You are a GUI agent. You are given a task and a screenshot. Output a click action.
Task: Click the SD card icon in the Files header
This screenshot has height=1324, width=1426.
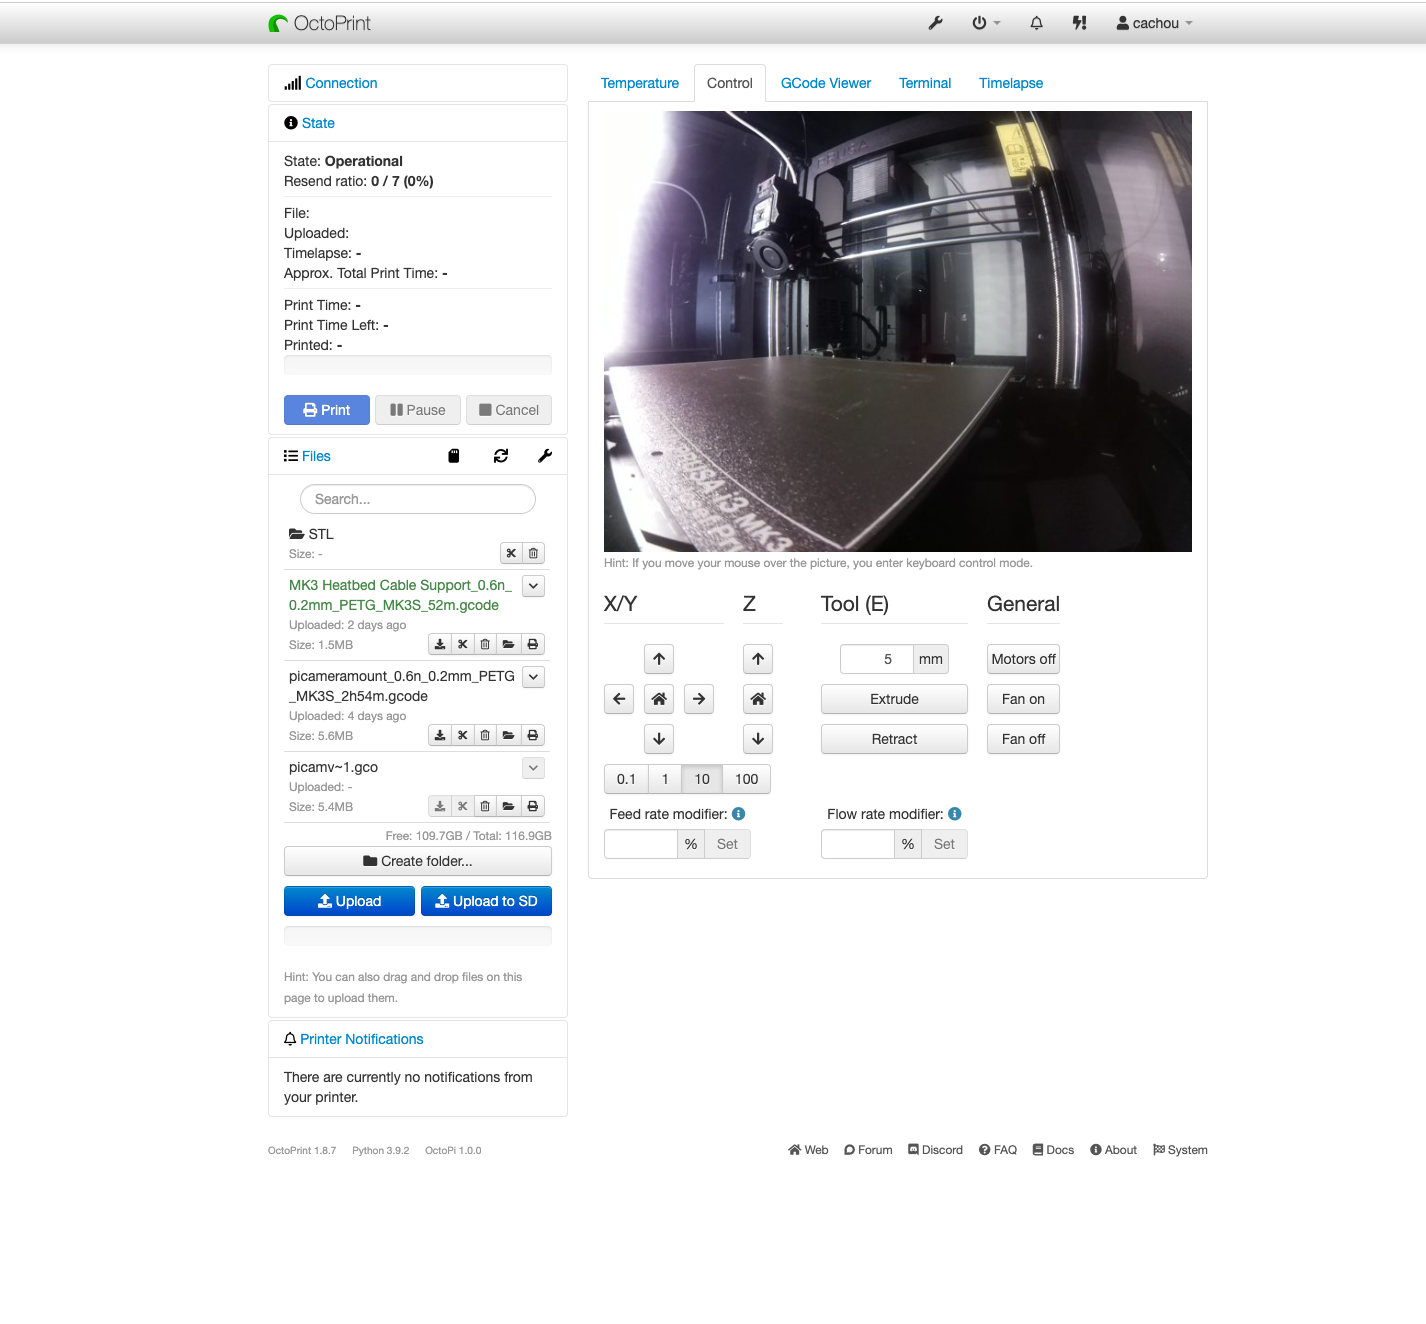point(454,456)
